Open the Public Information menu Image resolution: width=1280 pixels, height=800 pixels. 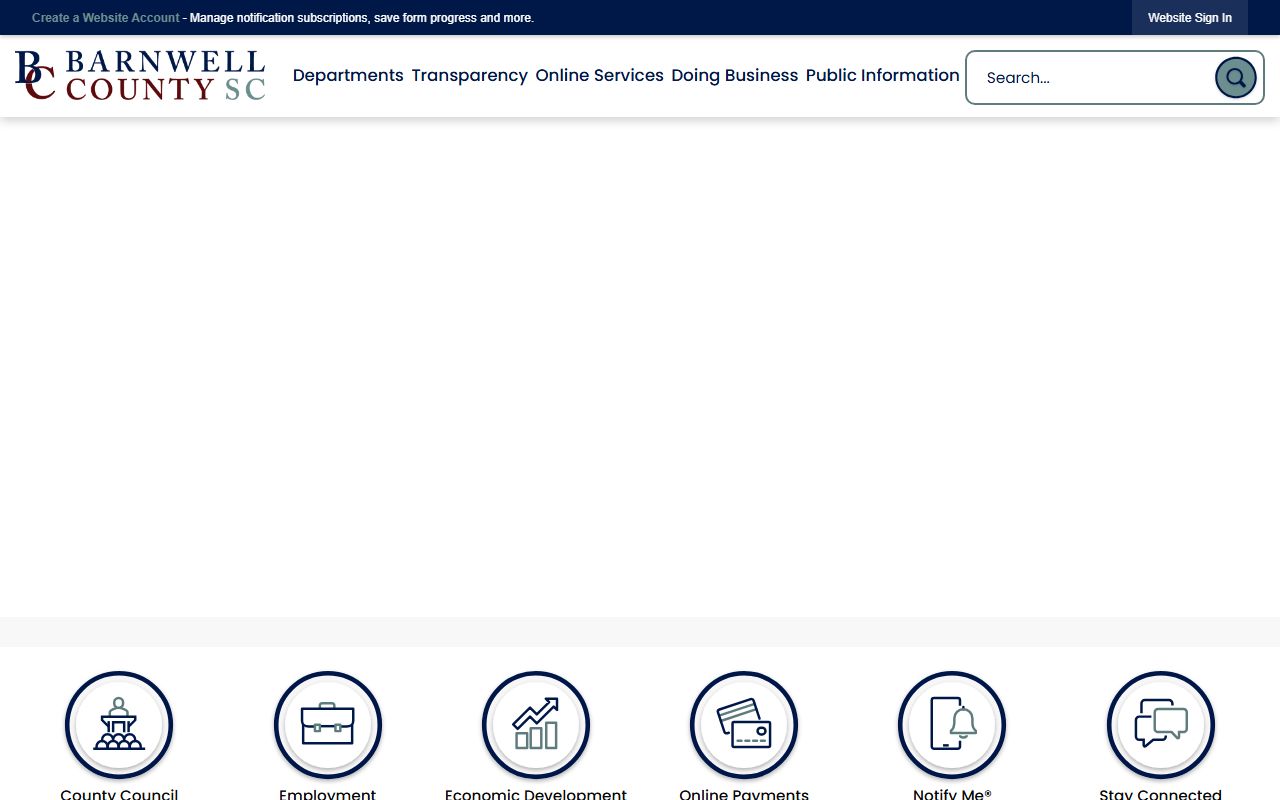point(883,75)
